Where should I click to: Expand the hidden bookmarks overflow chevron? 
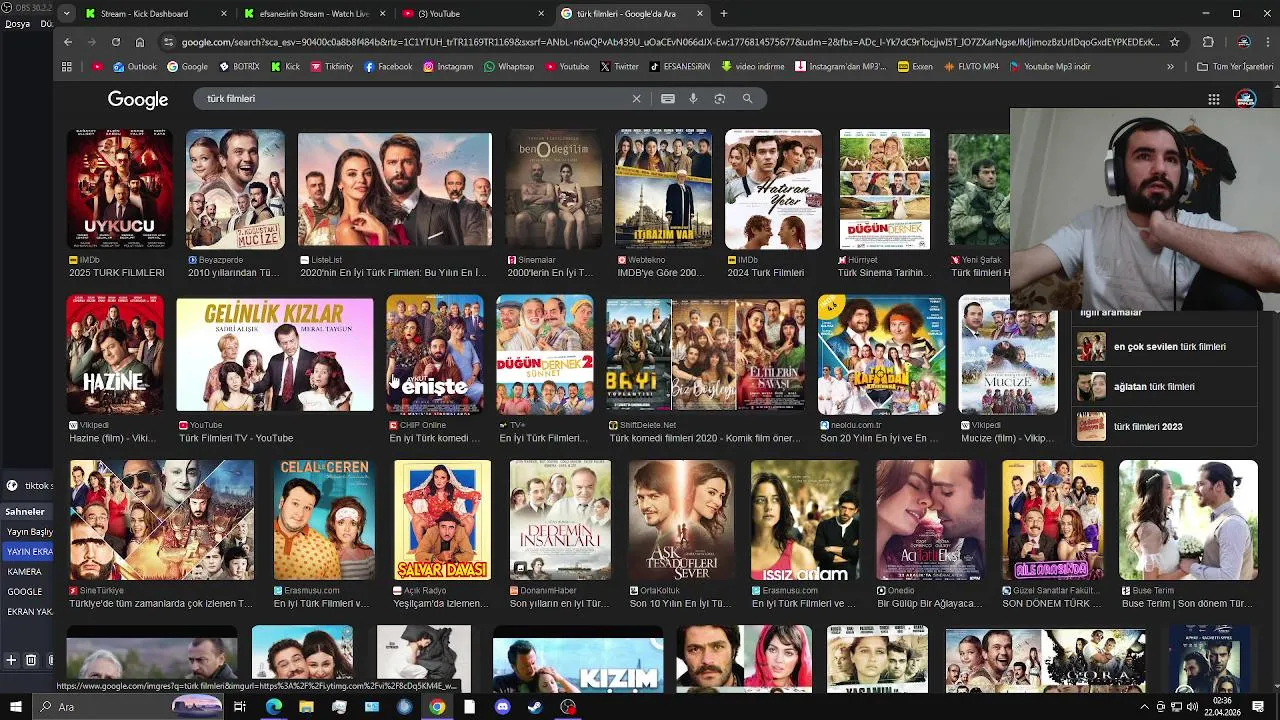1170,67
